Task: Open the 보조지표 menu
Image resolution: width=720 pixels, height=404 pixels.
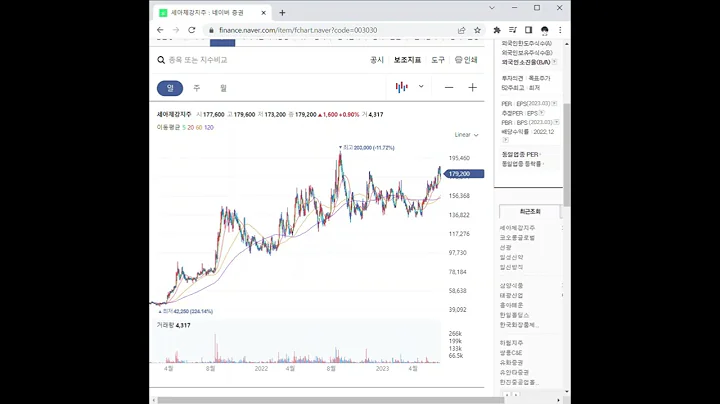Action: coord(407,60)
